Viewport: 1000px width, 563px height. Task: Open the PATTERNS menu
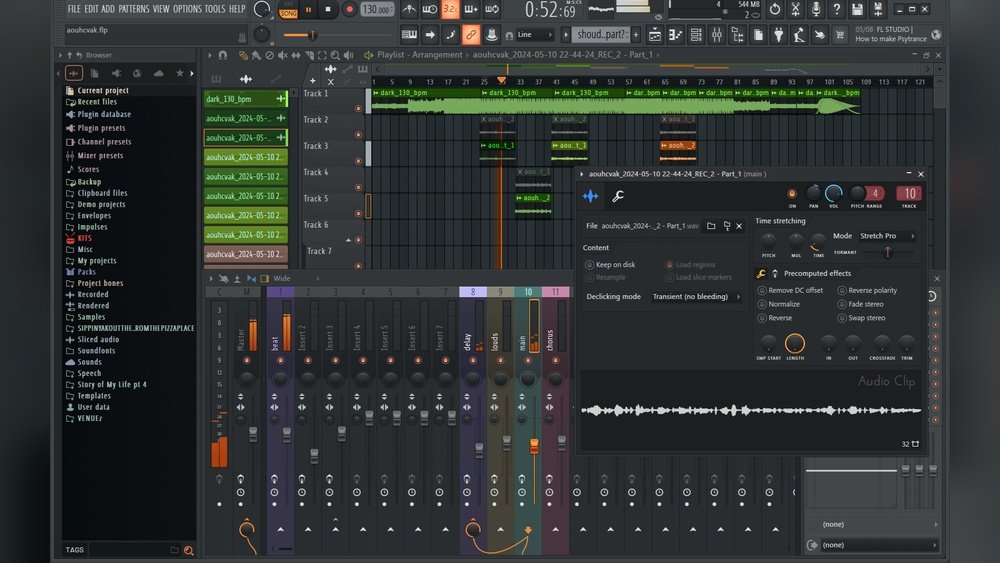point(134,9)
